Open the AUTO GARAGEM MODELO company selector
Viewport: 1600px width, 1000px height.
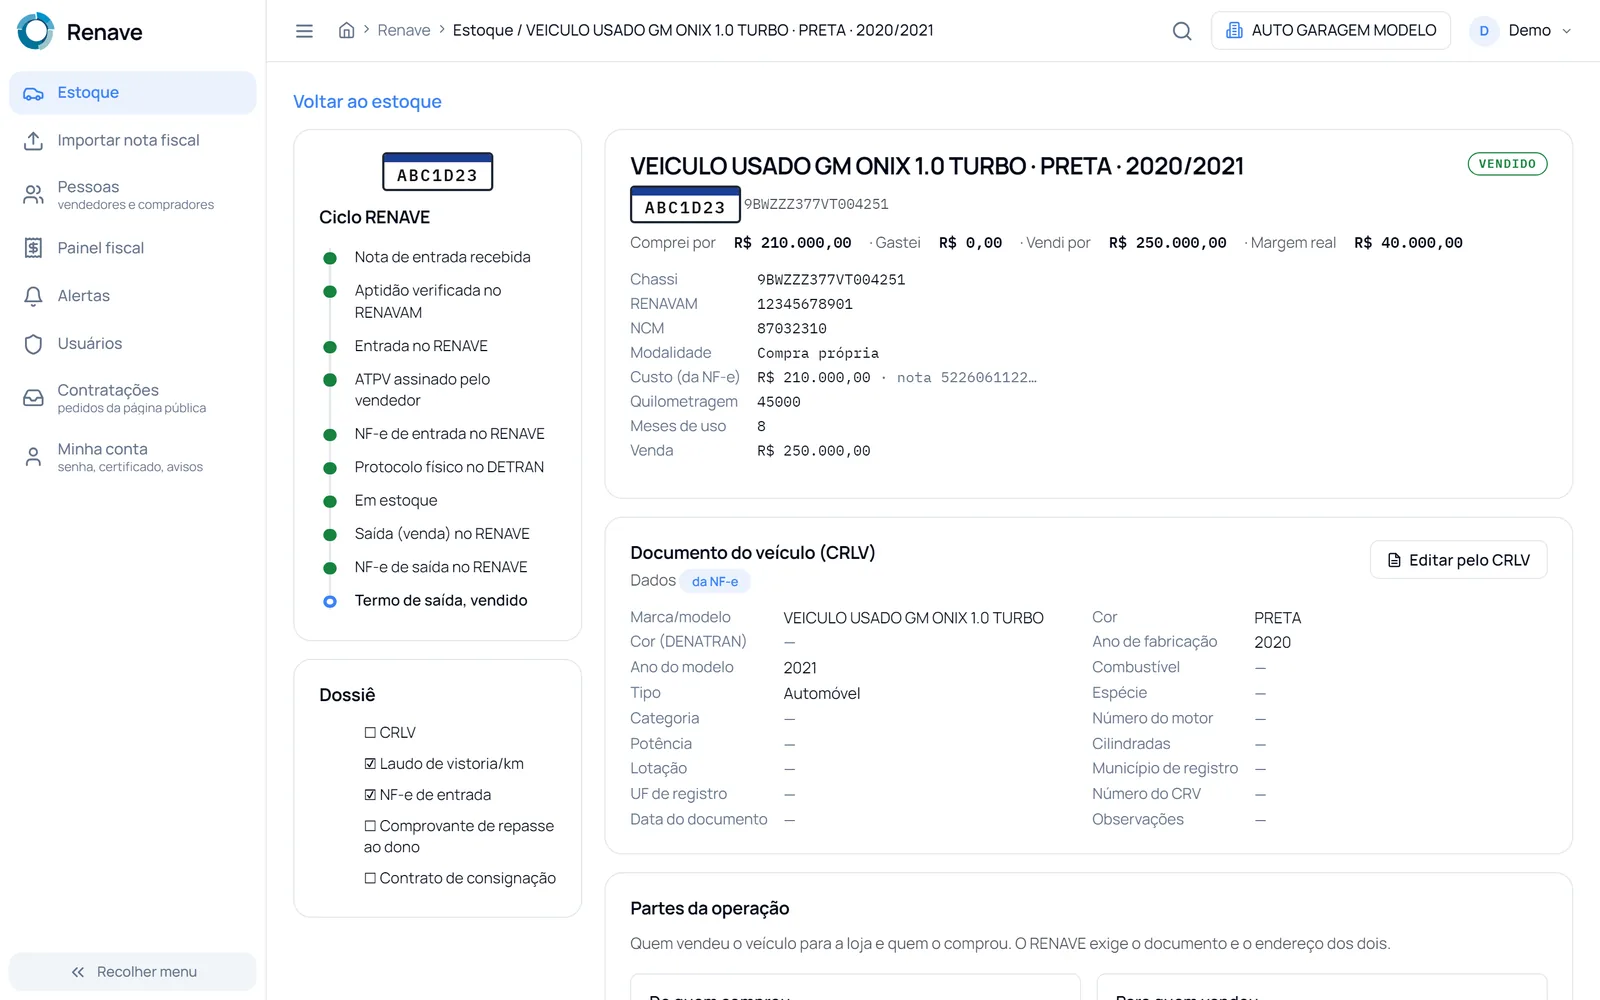point(1330,31)
